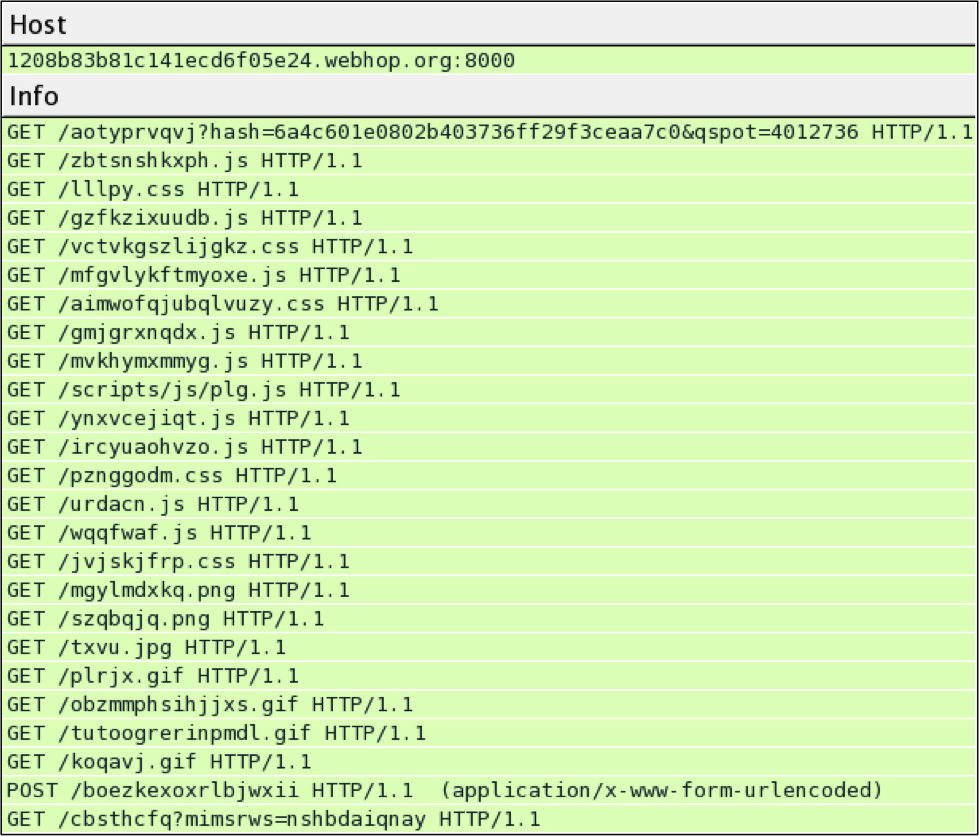The image size is (979, 836).
Task: Select the GET /cbsthcfq?mimsrws=nshbdaiqnay row
Action: point(489,819)
